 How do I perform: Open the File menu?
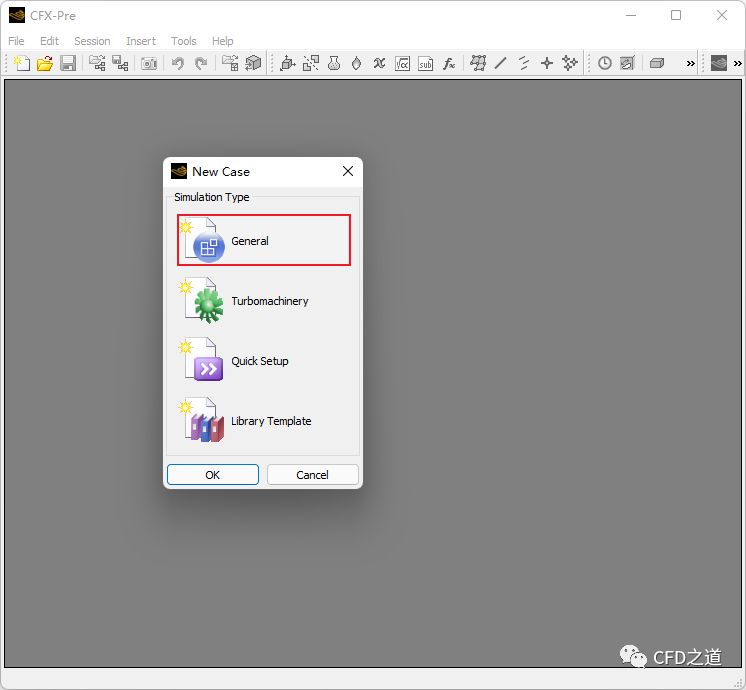coord(16,41)
